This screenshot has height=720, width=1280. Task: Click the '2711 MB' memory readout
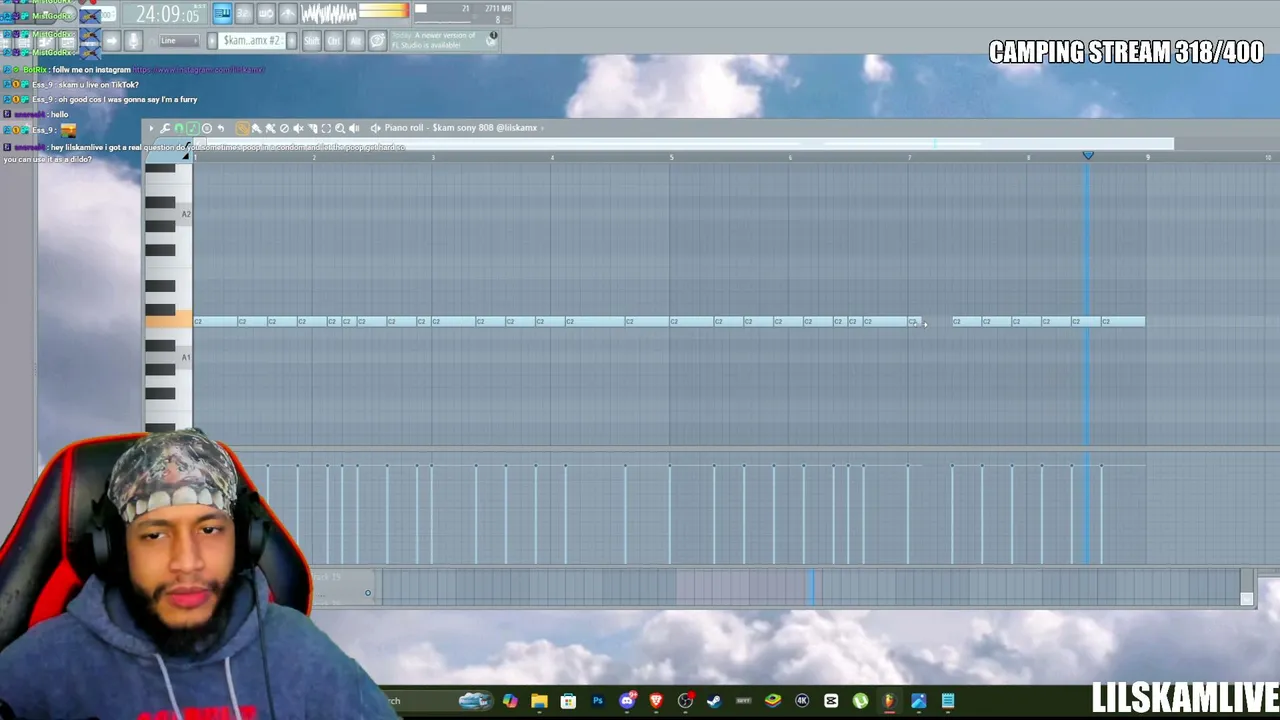(498, 9)
